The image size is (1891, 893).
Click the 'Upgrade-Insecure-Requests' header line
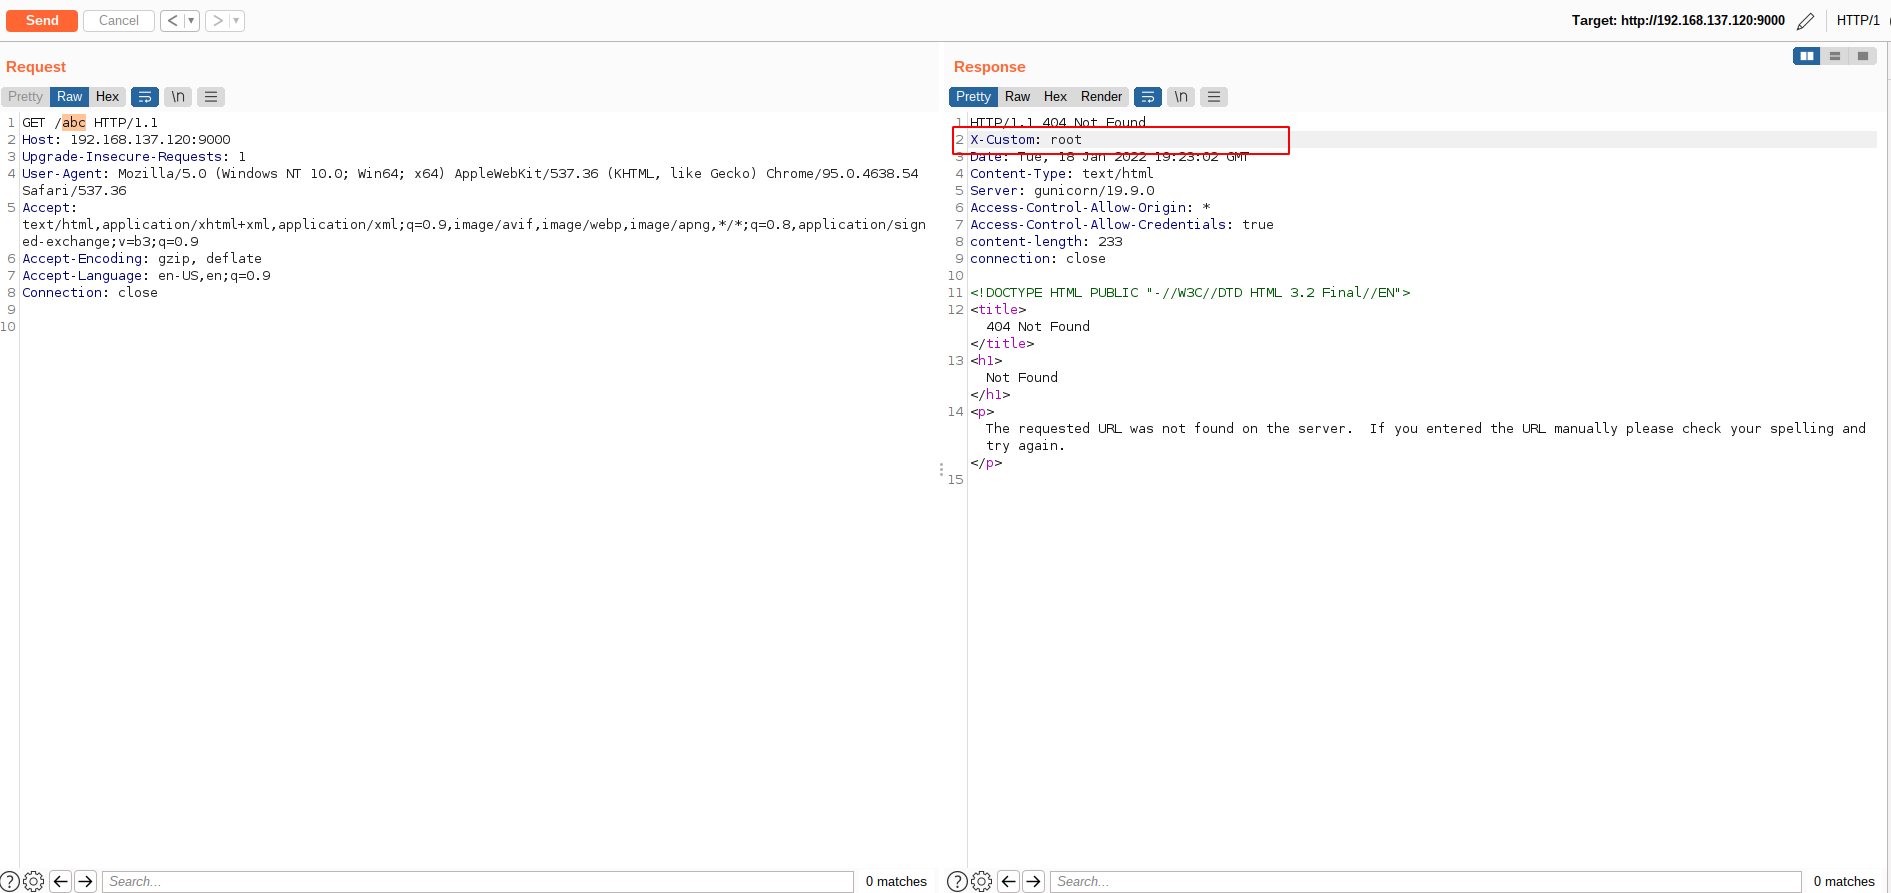pos(134,157)
